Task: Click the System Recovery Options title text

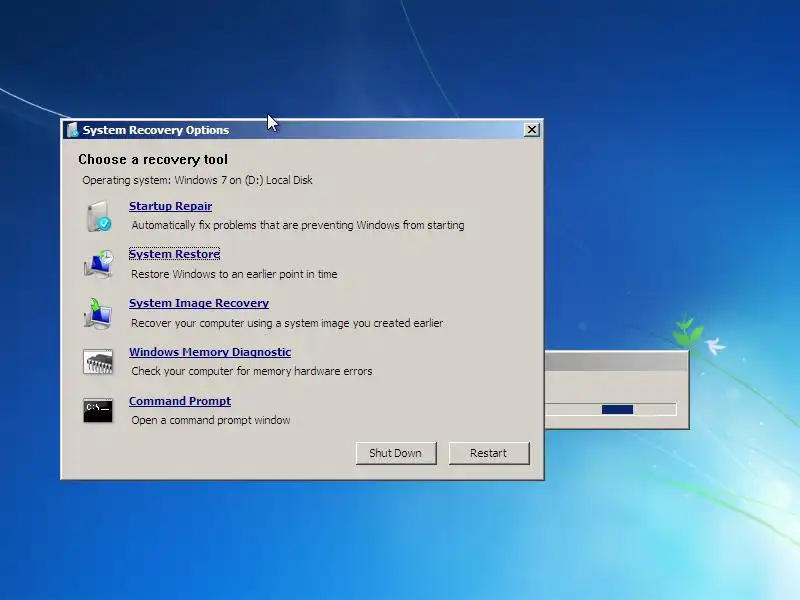Action: click(156, 130)
